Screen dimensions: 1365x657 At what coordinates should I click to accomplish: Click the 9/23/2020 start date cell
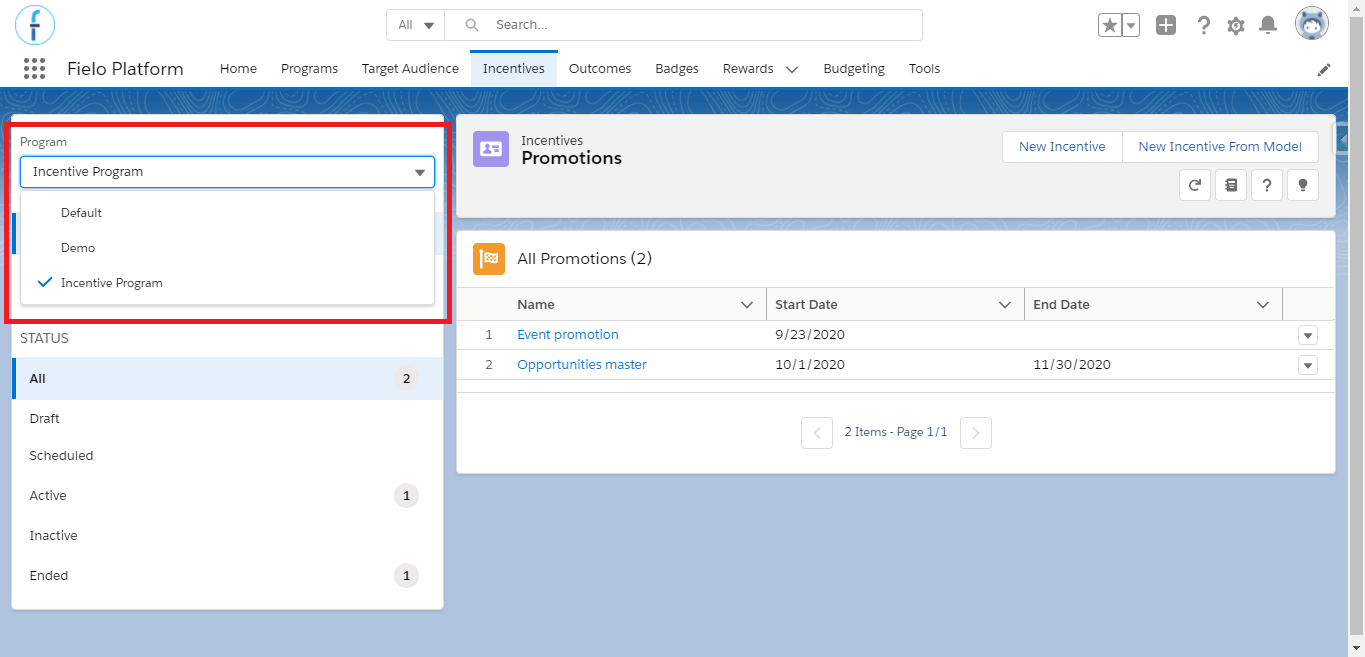click(895, 335)
